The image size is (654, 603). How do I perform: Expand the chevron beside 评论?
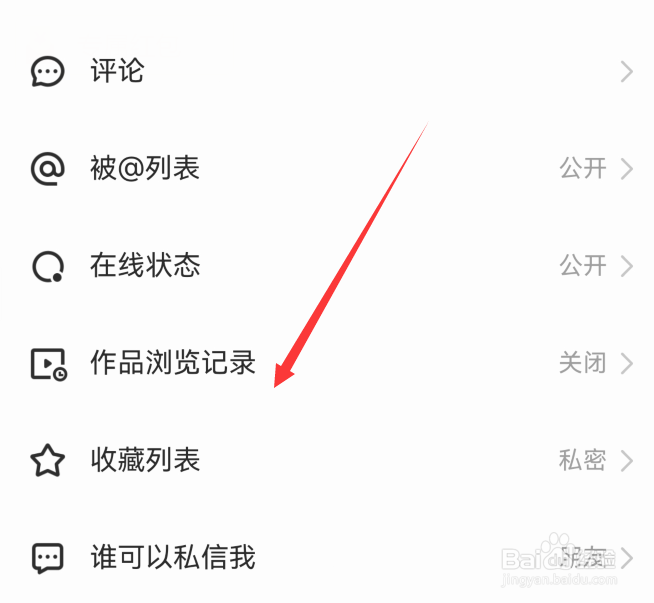627,72
